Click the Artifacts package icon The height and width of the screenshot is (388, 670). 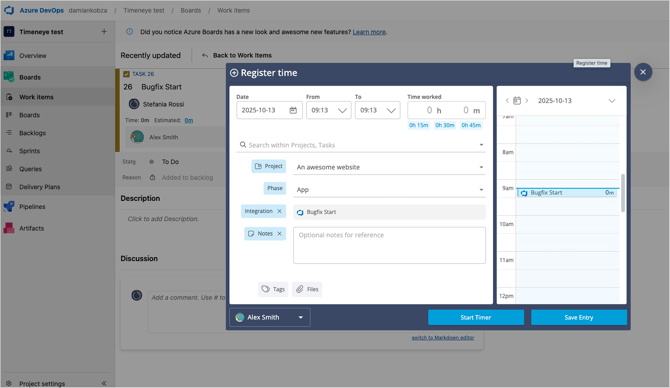click(x=9, y=228)
